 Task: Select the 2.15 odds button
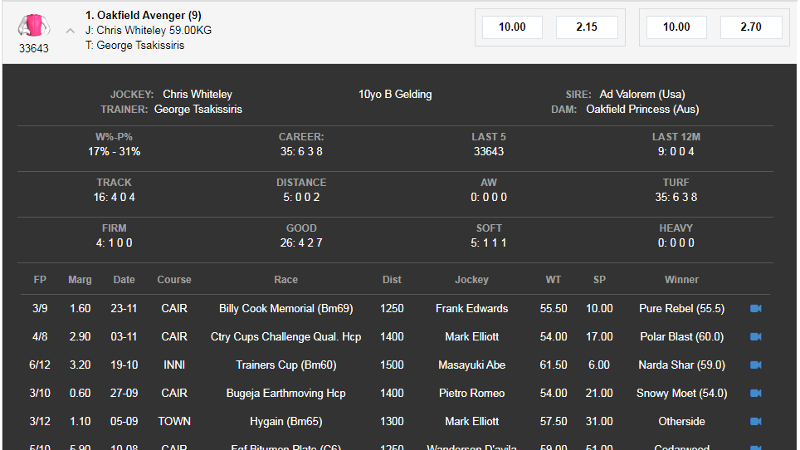coord(587,27)
